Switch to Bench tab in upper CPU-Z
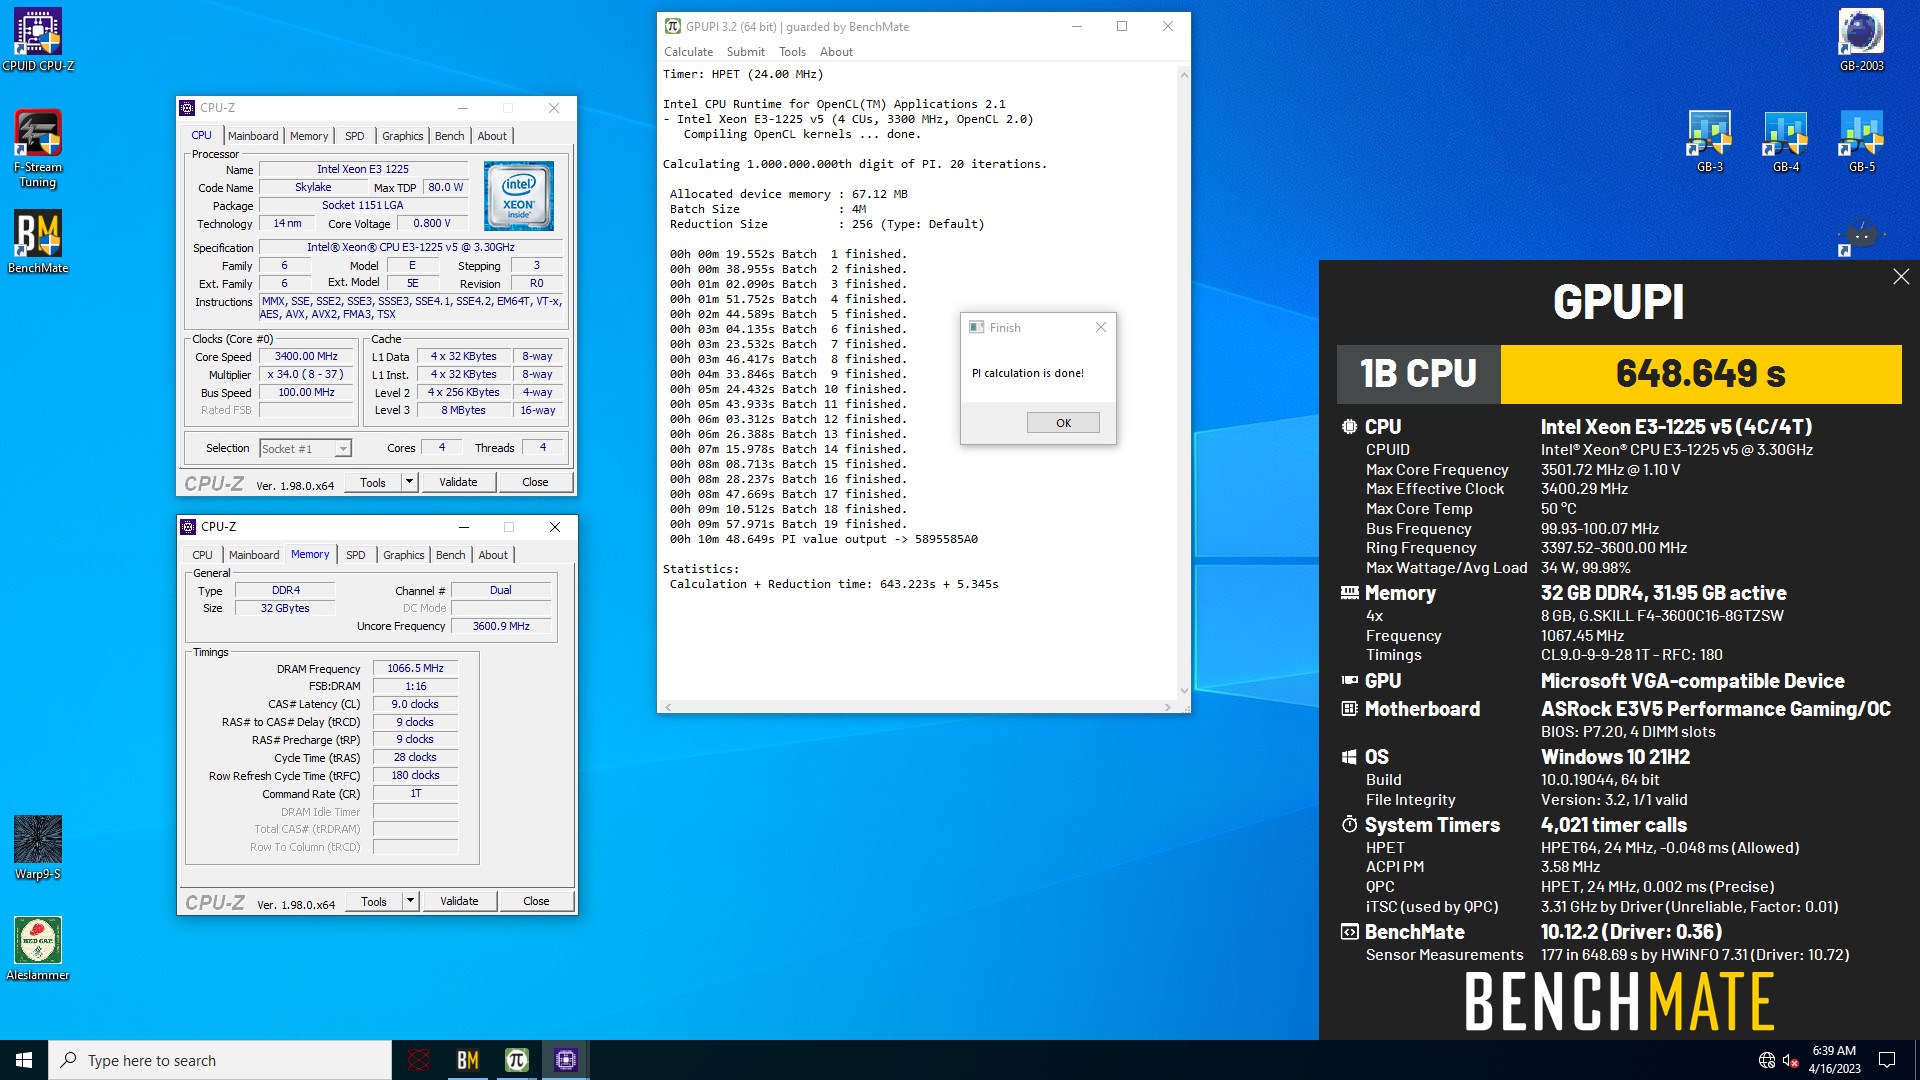Viewport: 1920px width, 1080px height. tap(450, 136)
